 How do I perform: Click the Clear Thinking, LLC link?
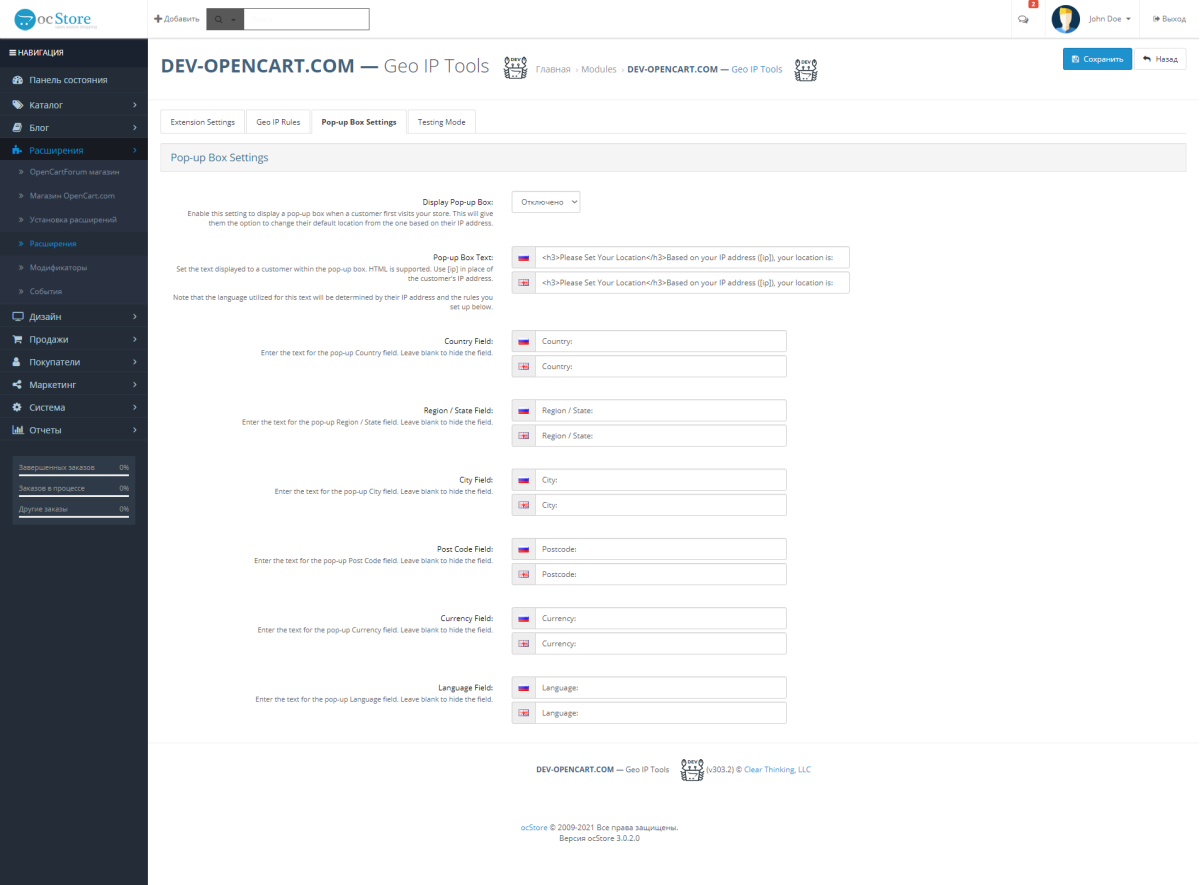[x=777, y=770]
